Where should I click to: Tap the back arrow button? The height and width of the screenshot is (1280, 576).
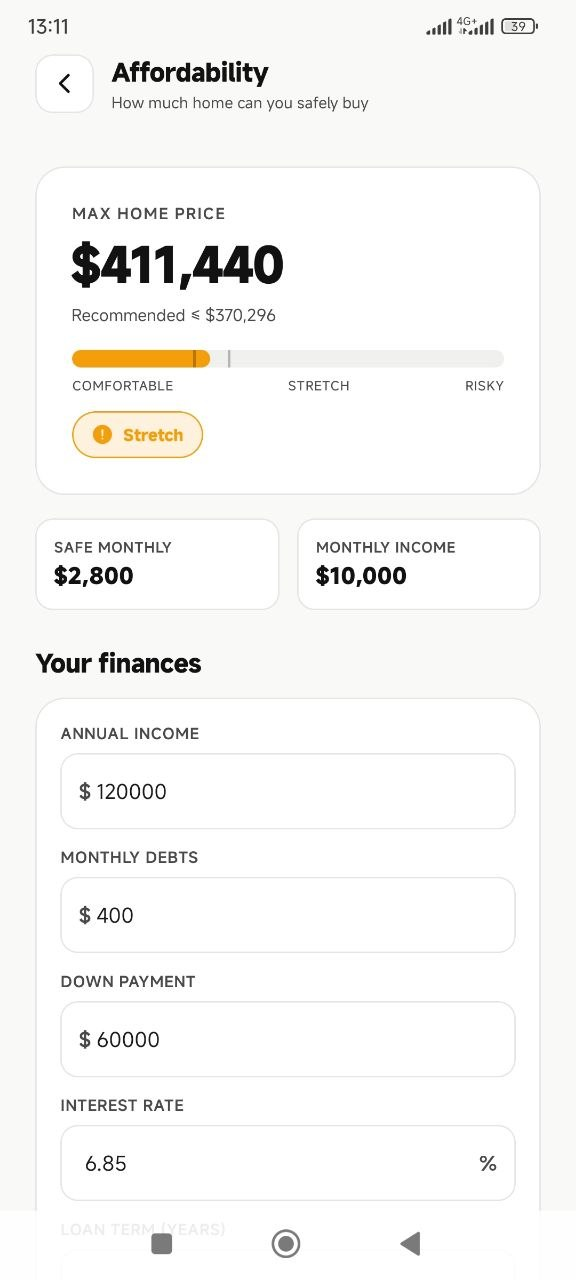65,84
